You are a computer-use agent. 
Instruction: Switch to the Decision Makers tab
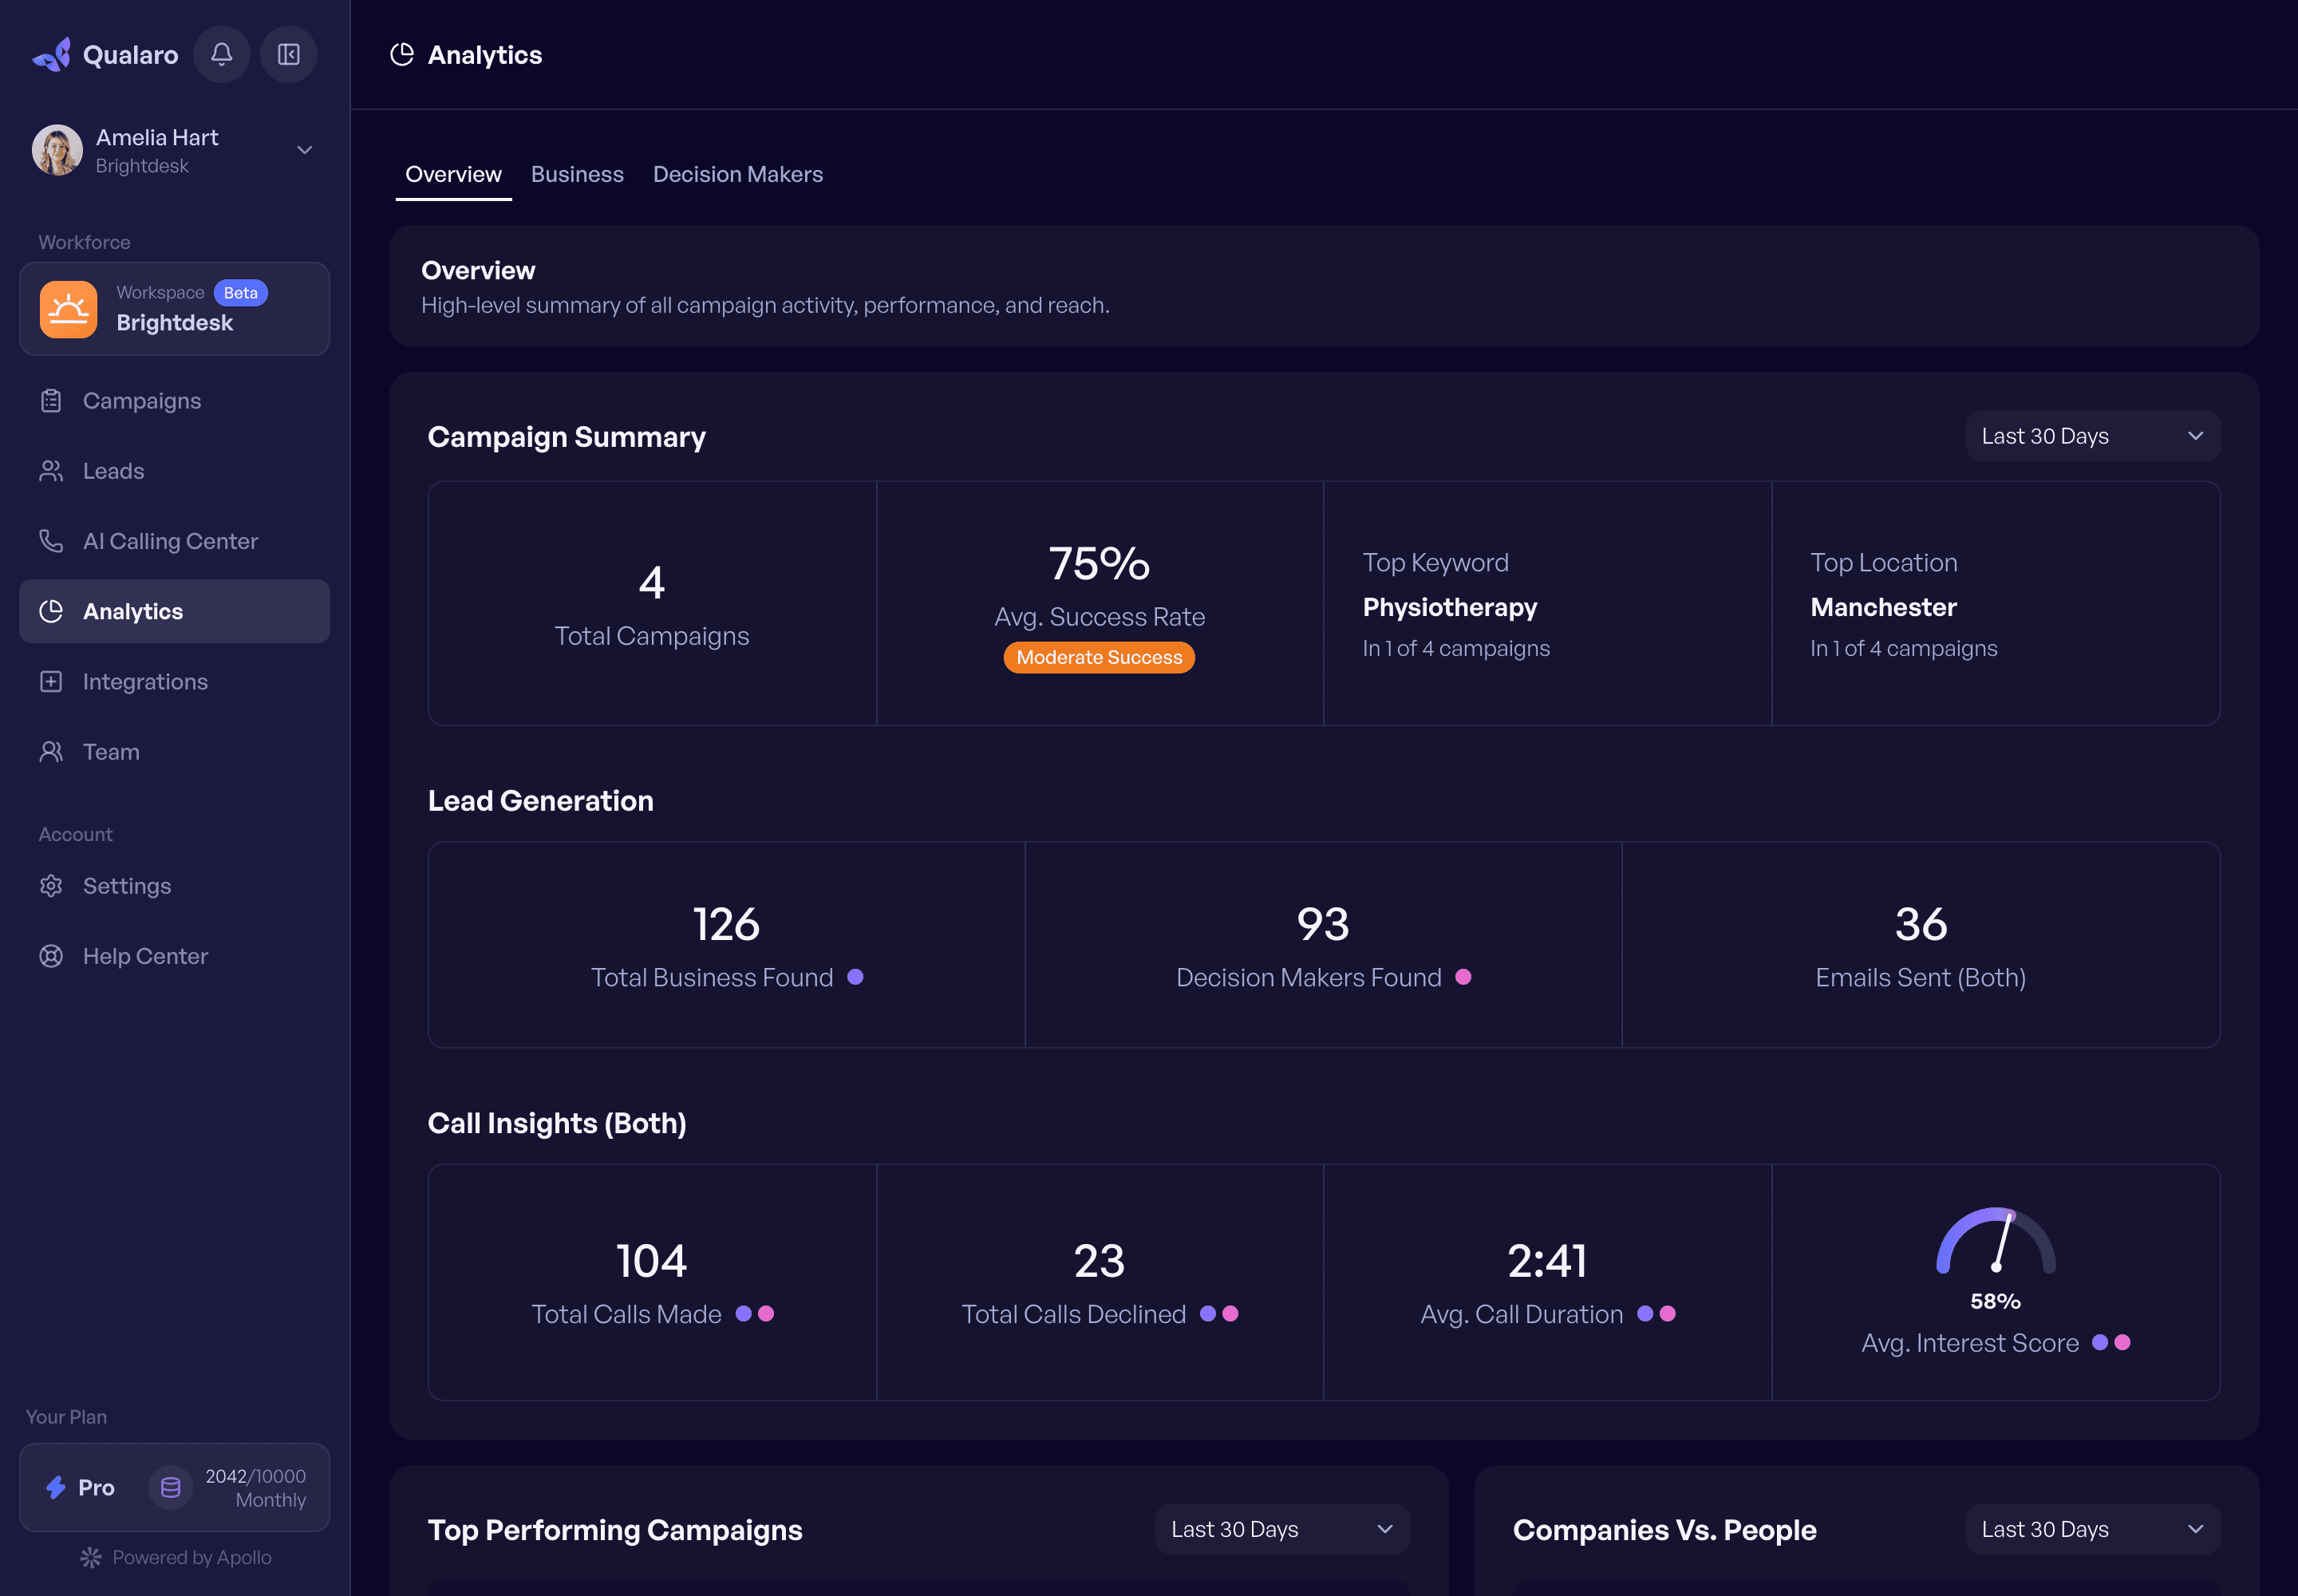point(738,174)
